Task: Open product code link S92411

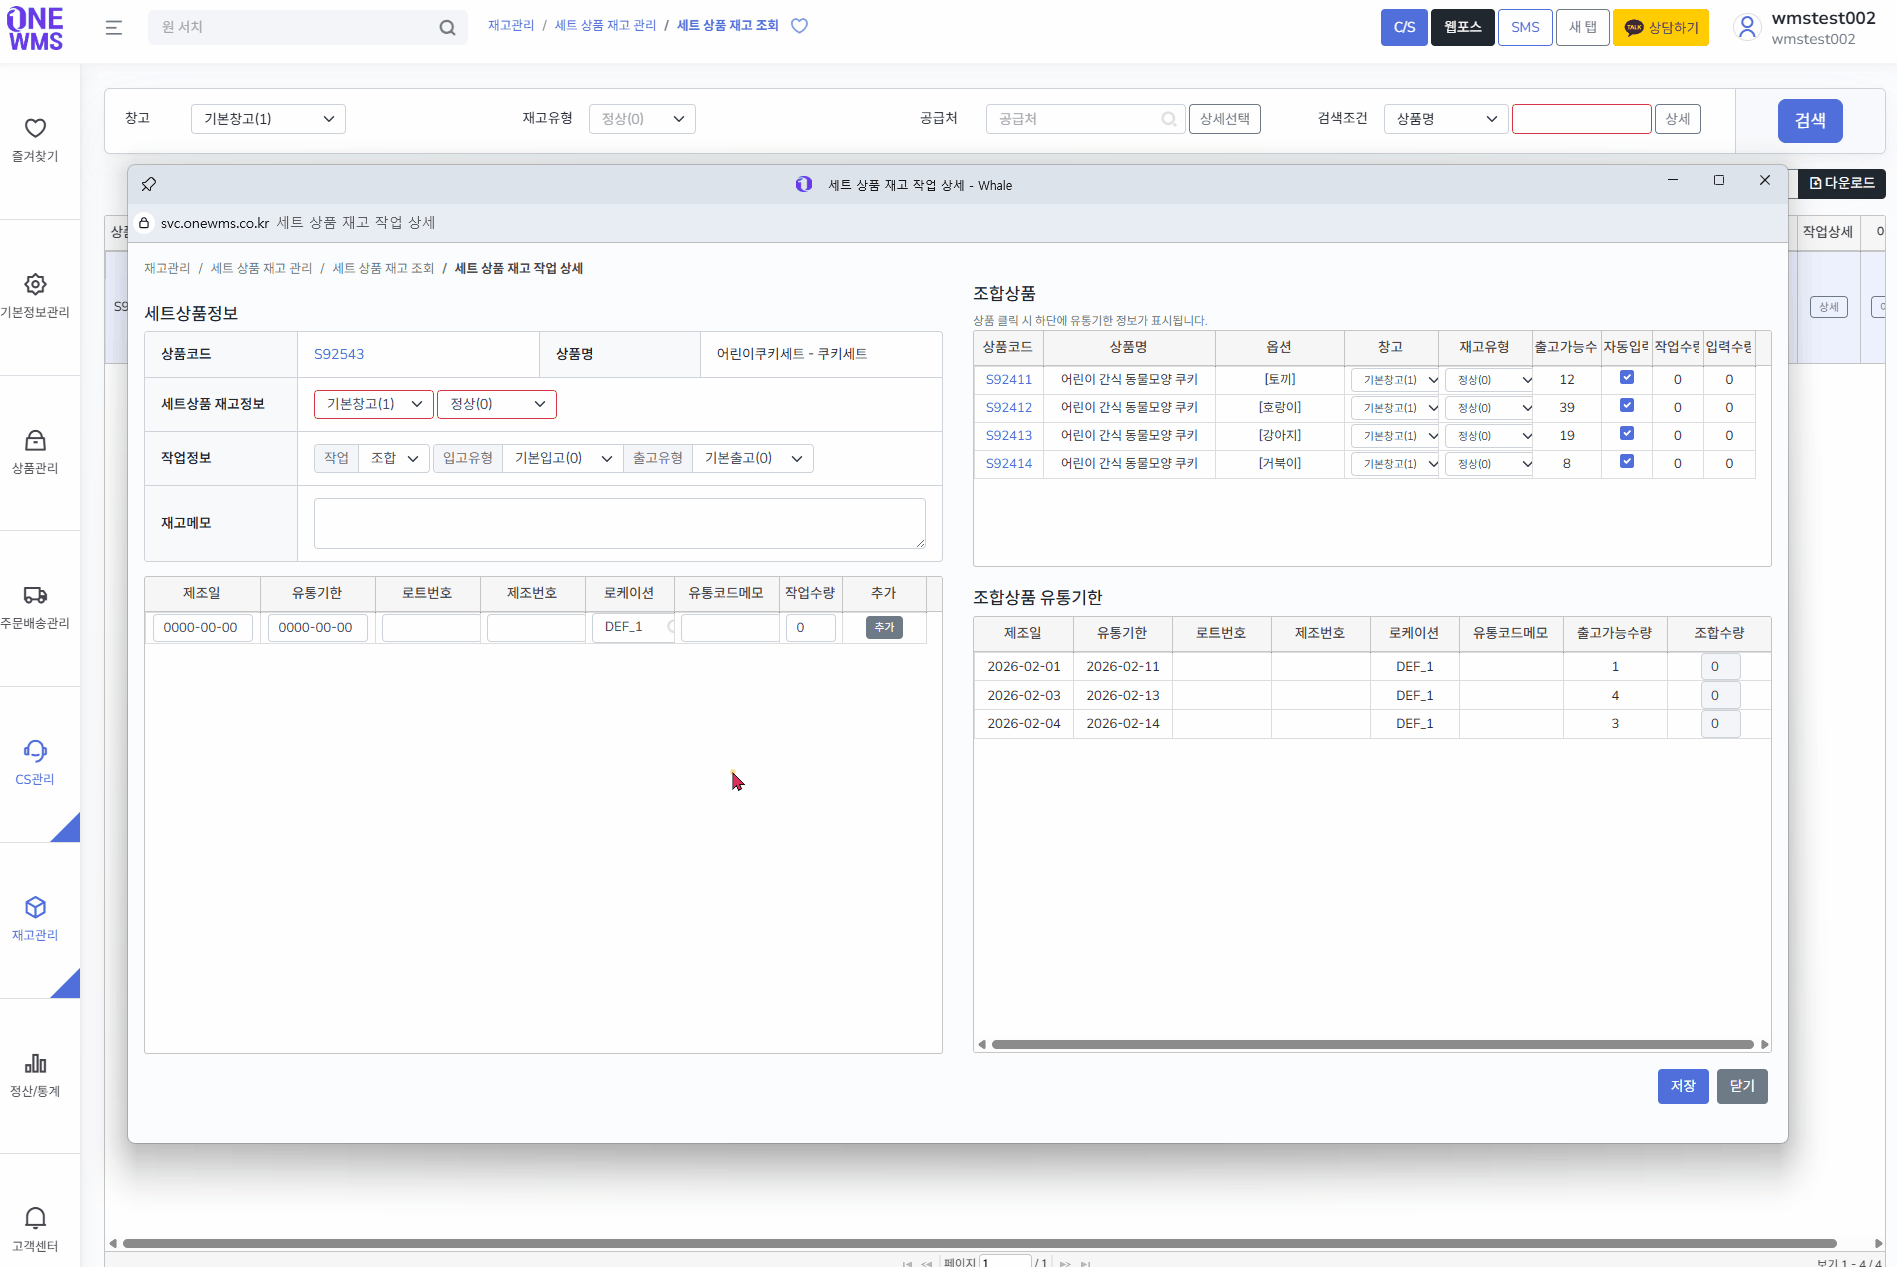Action: coord(1008,380)
